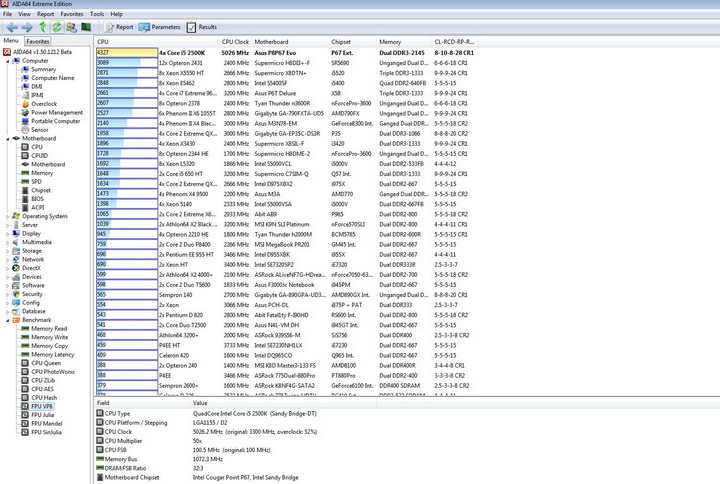Switch to the Menu tab
Viewport: 720px width, 484px height.
coord(11,40)
